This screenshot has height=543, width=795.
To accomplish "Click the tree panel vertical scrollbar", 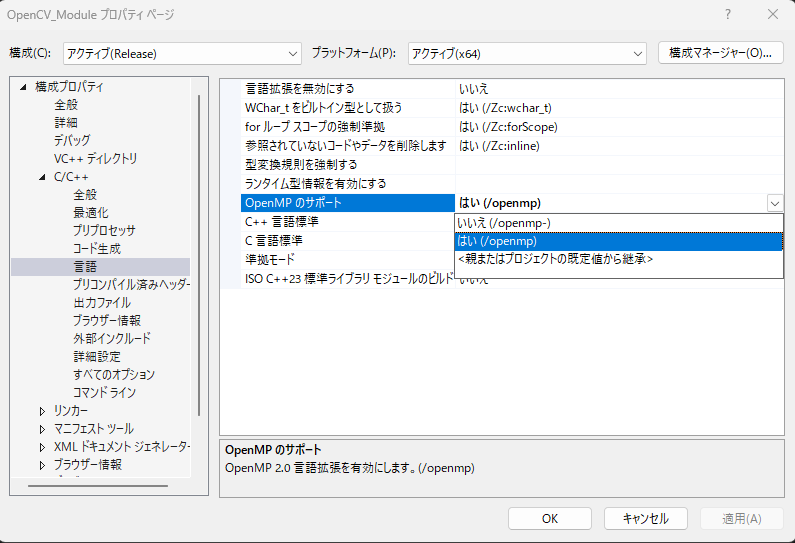I will (x=200, y=250).
